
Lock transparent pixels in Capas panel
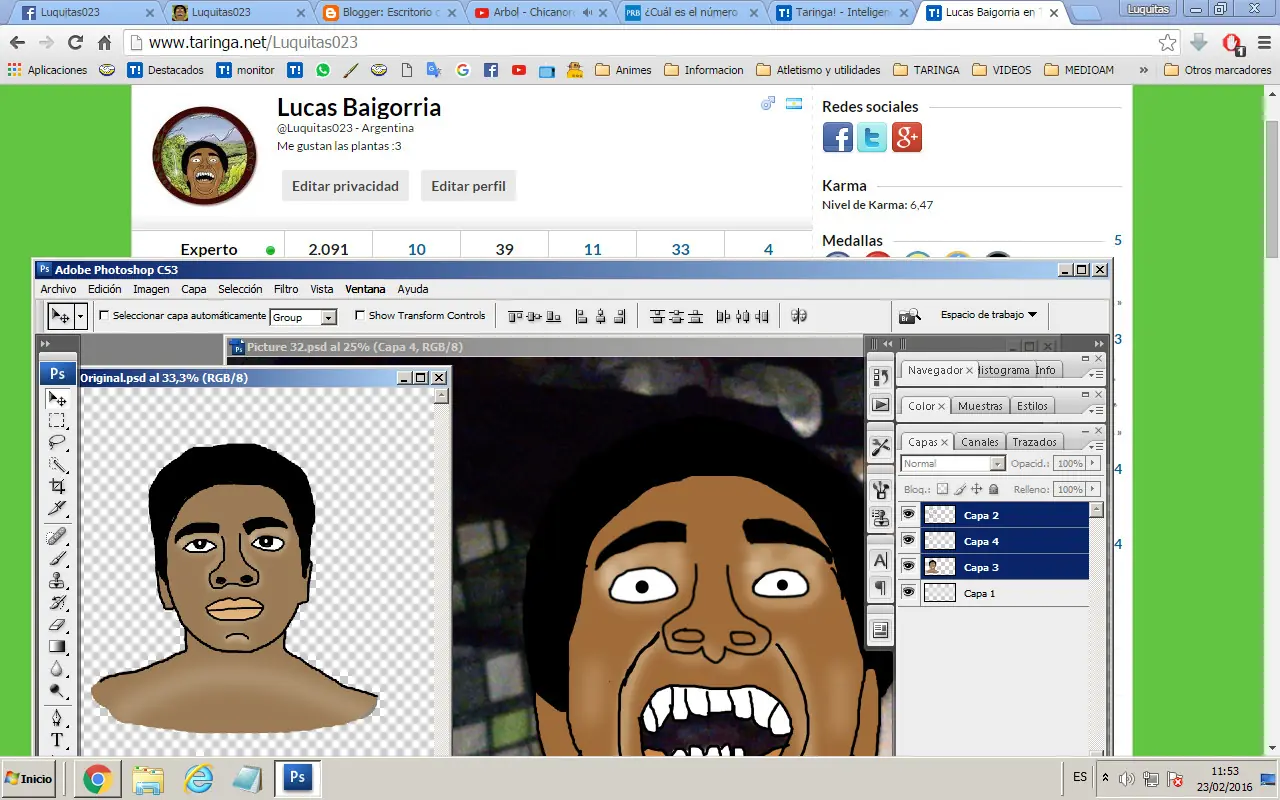(942, 490)
